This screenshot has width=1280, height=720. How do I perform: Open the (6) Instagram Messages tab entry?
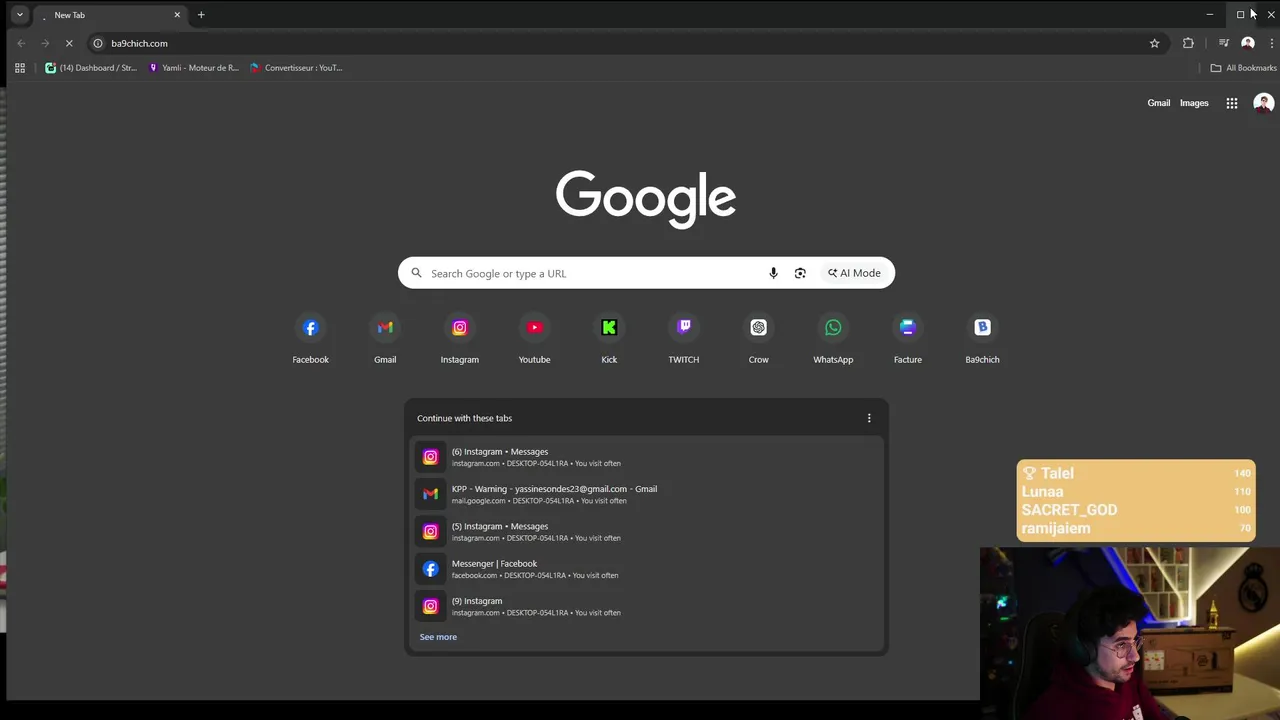646,457
